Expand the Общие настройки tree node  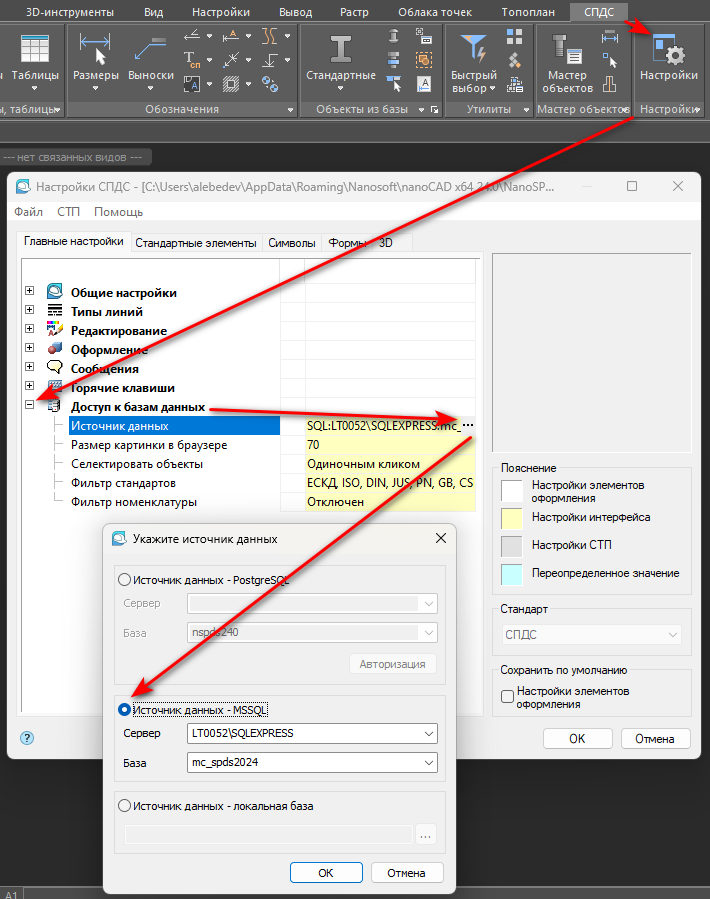tap(30, 292)
